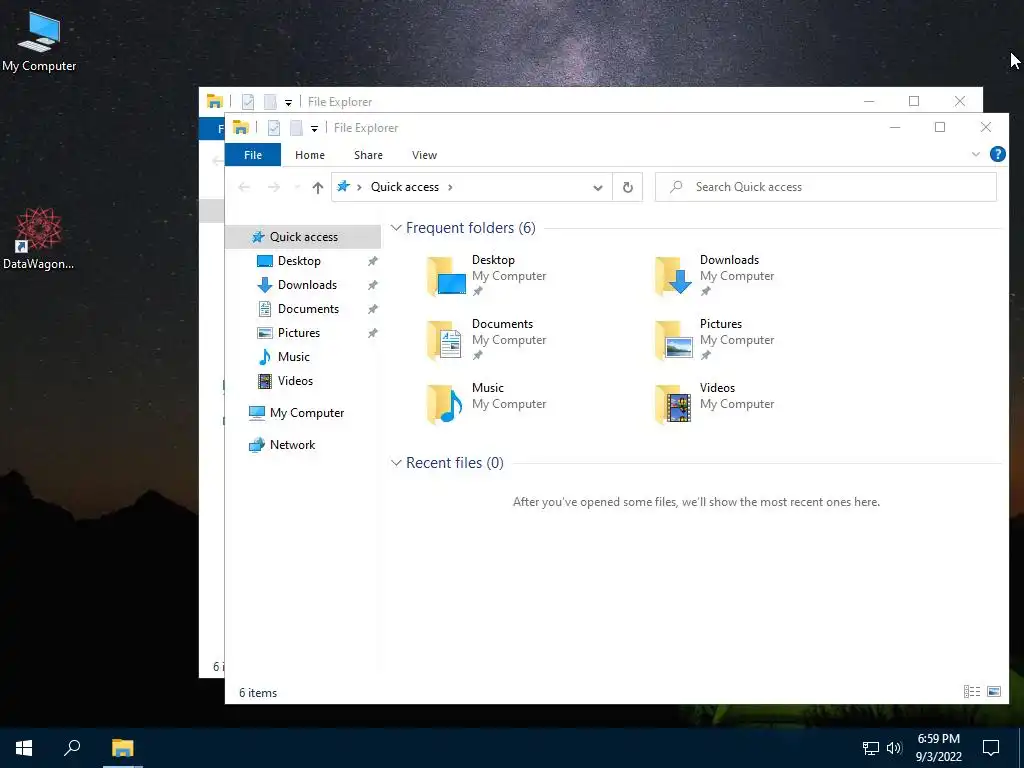Refresh the Quick access view
The height and width of the screenshot is (768, 1024).
628,187
